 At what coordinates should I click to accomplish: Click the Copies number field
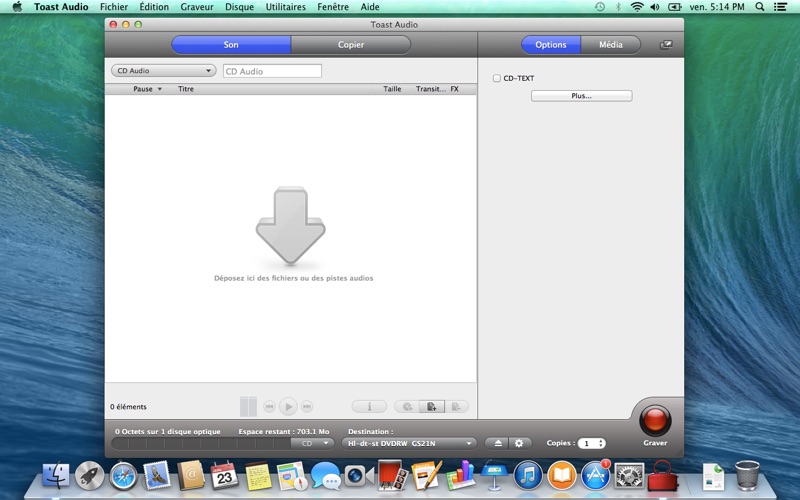(587, 443)
